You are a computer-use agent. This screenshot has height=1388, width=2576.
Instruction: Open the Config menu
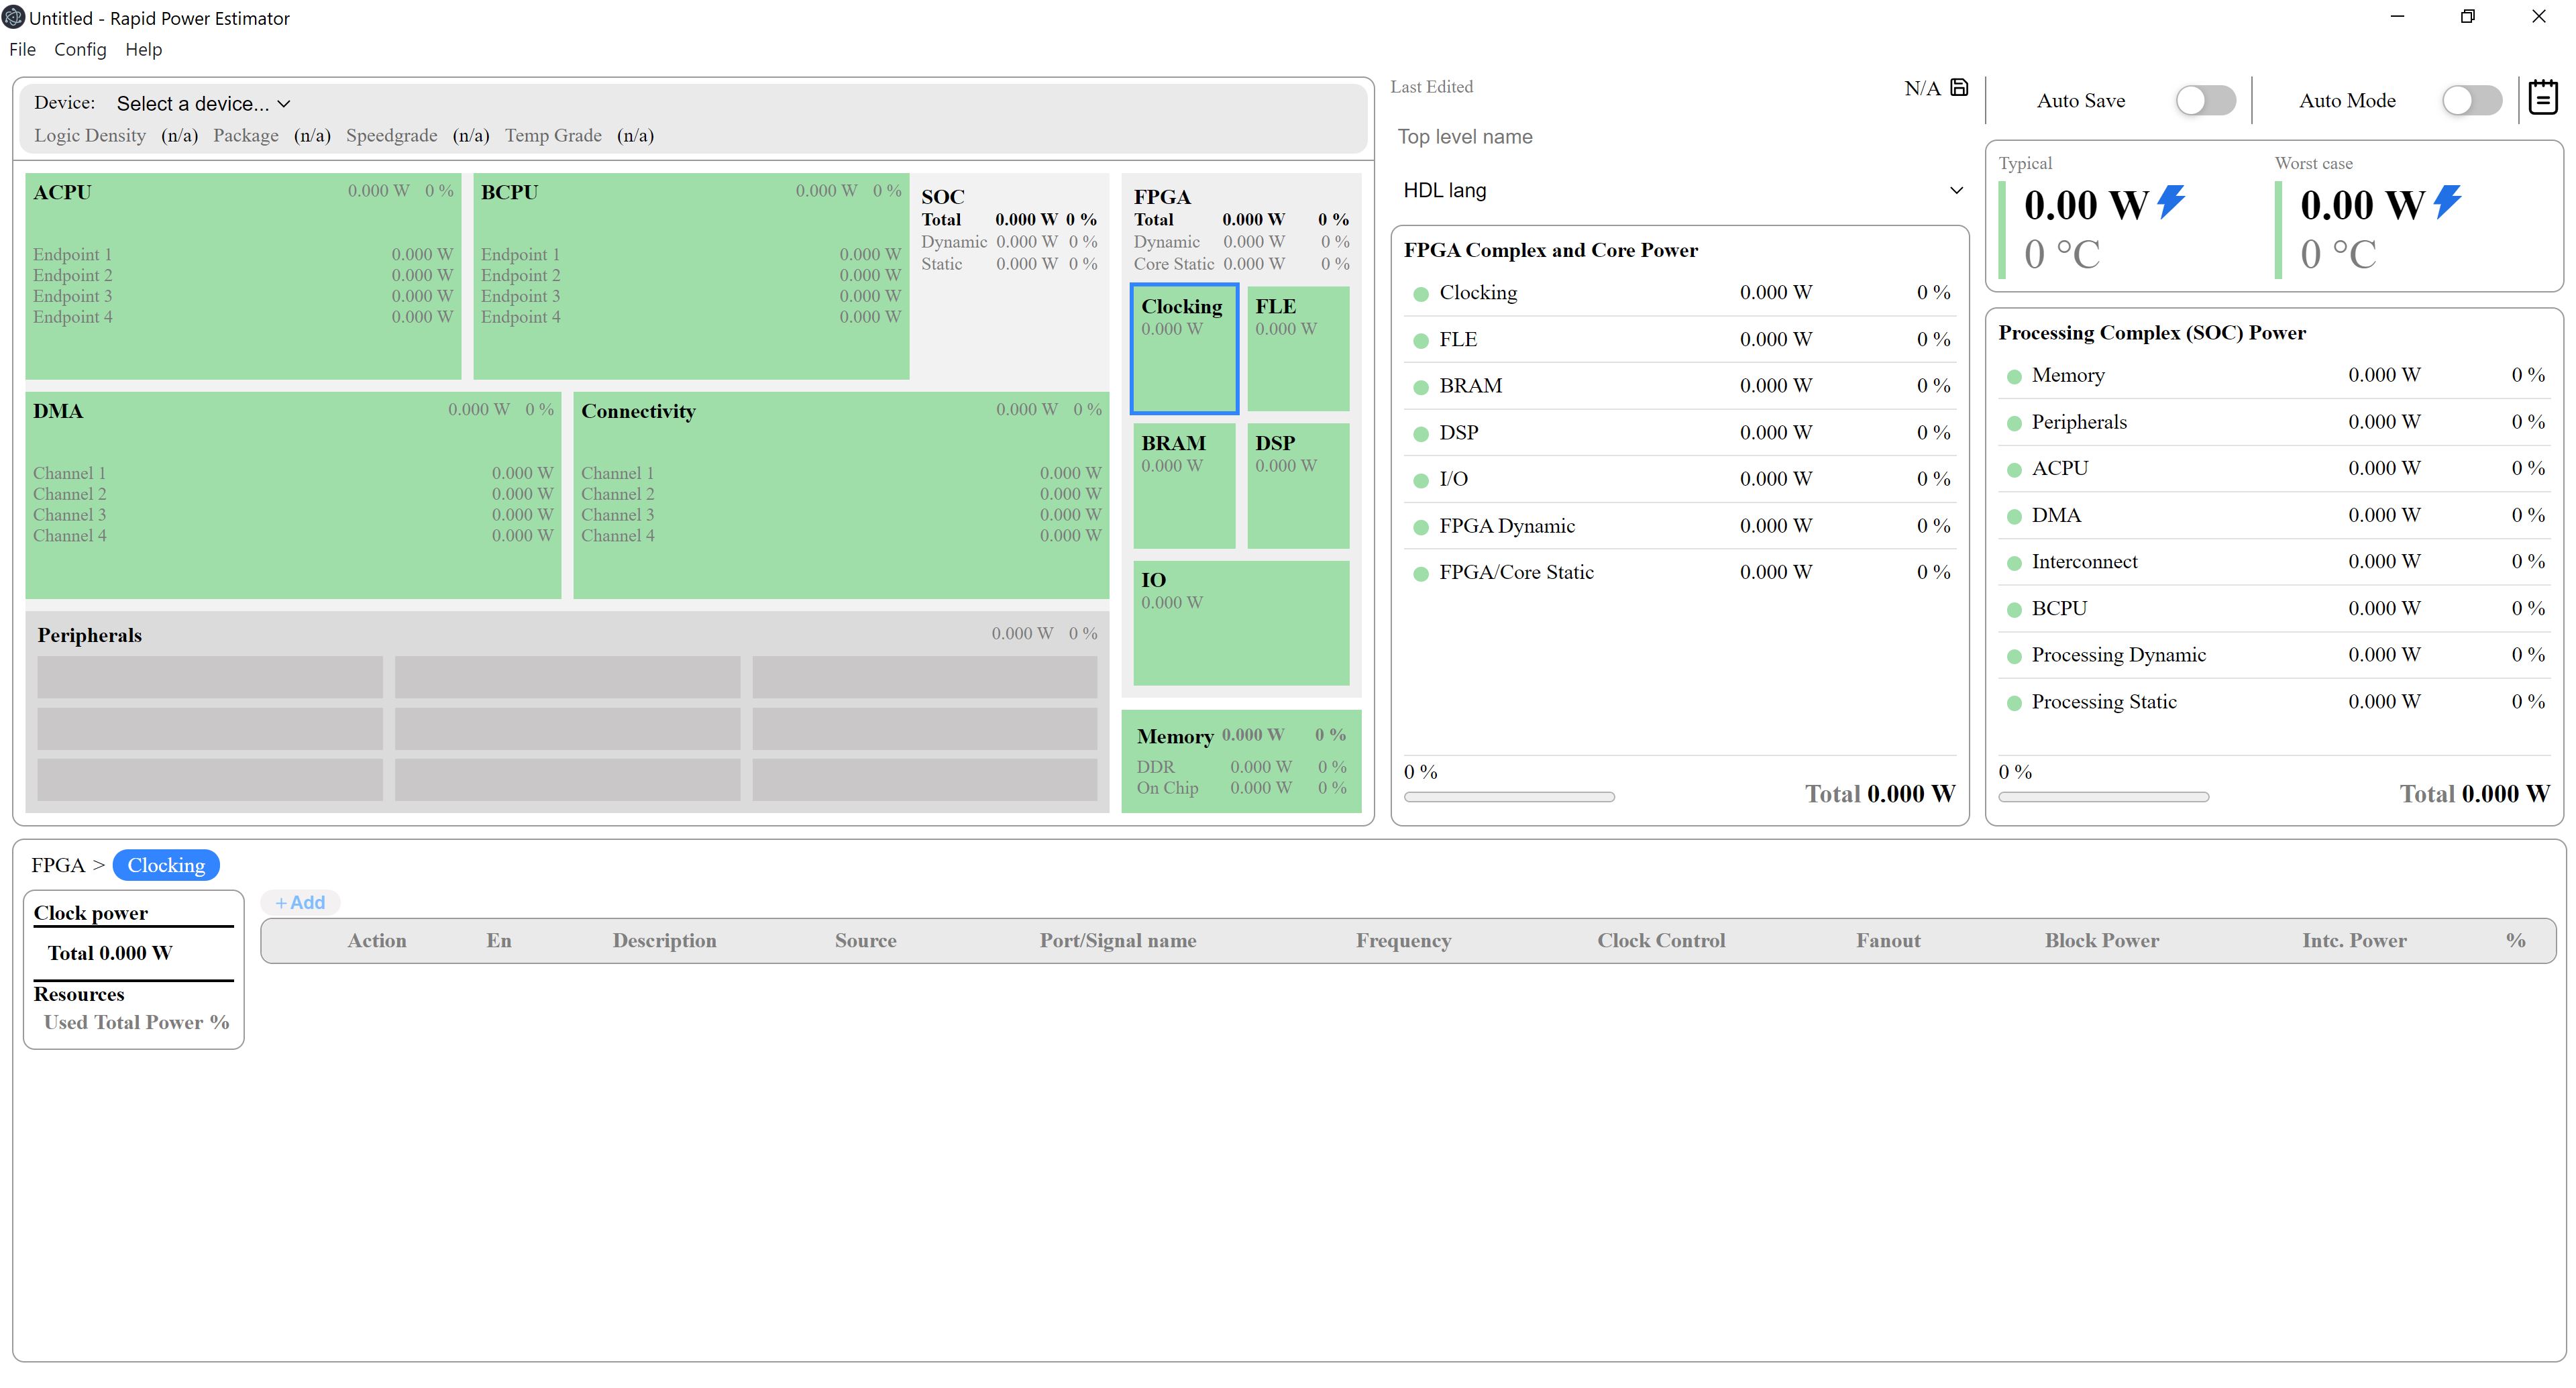tap(80, 50)
